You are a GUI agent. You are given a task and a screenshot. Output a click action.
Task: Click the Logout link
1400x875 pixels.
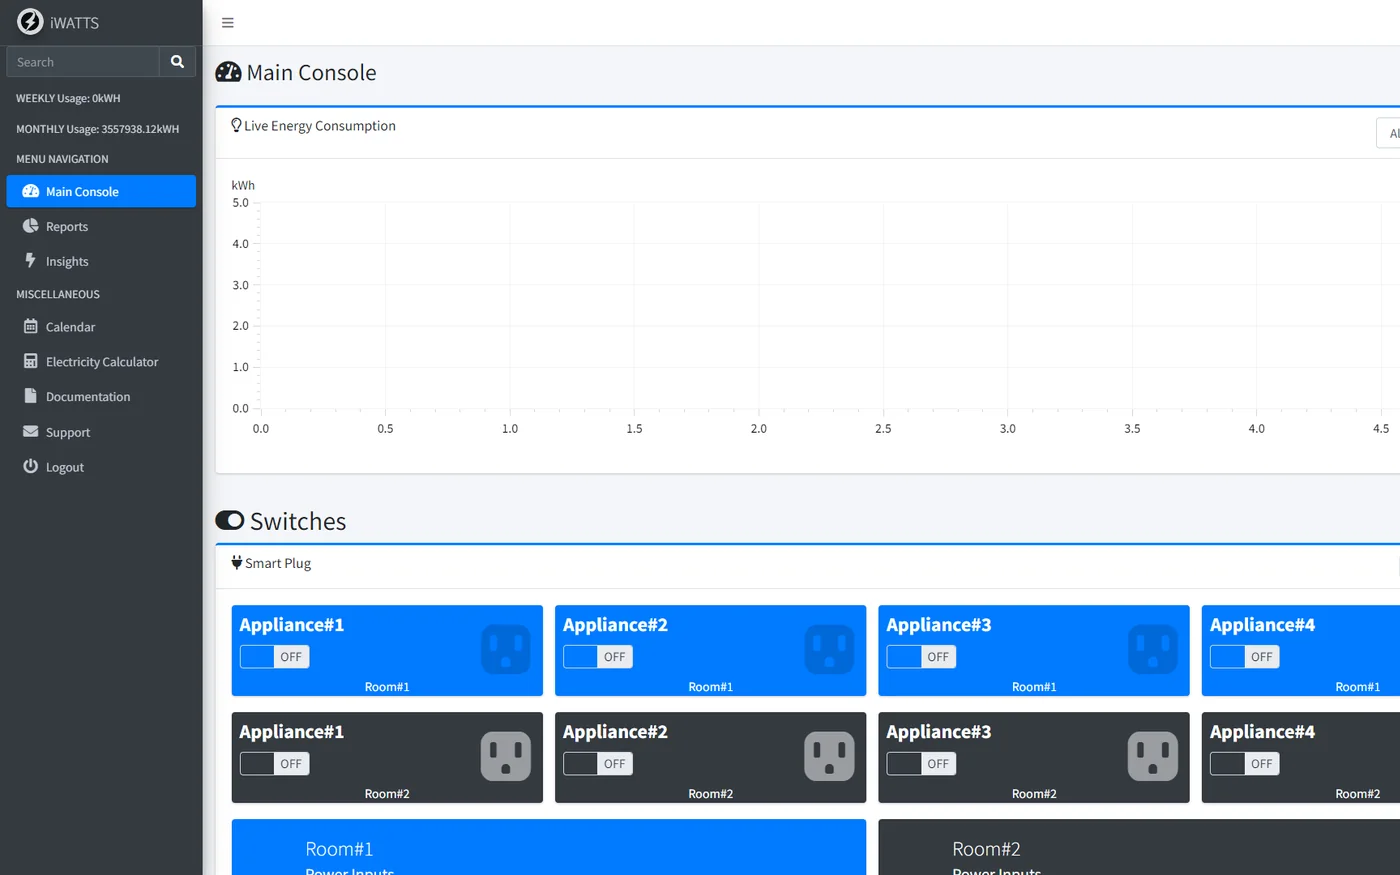pyautogui.click(x=101, y=467)
